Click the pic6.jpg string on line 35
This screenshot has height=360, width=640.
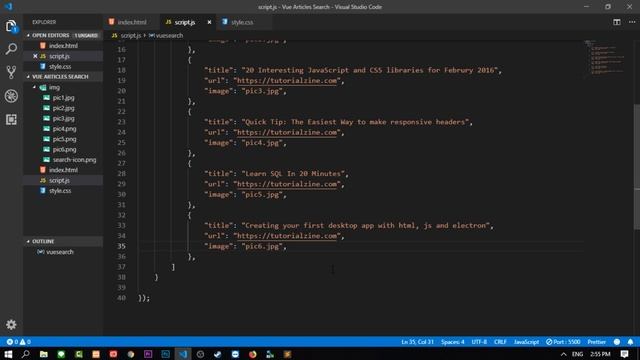[x=262, y=246]
